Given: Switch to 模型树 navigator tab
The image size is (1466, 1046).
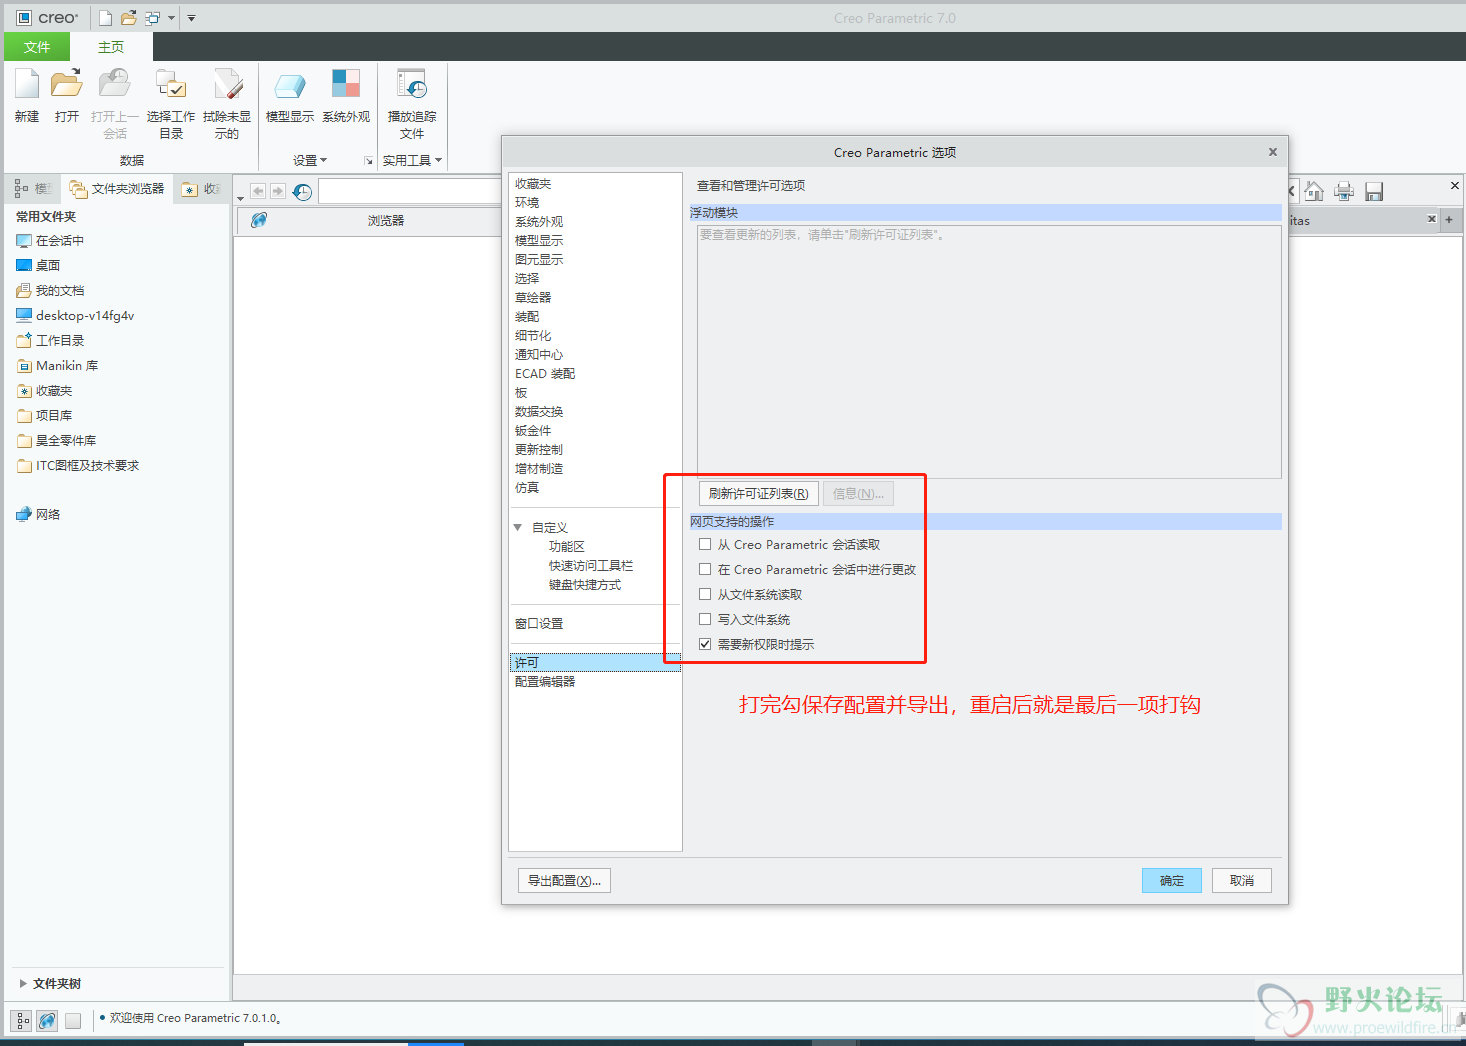Looking at the screenshot, I should [x=33, y=188].
